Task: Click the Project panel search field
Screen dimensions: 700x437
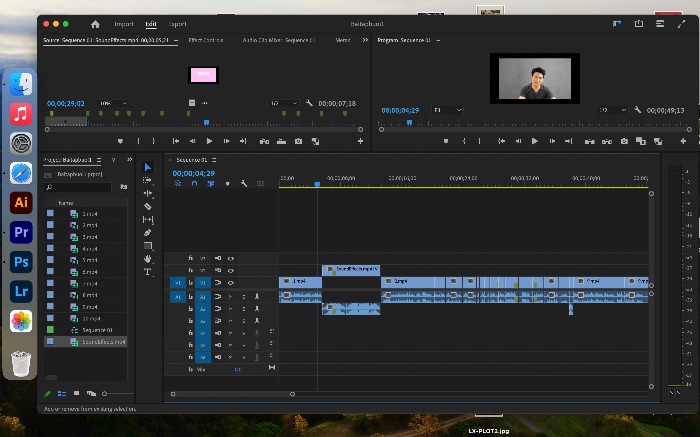Action: tap(78, 187)
